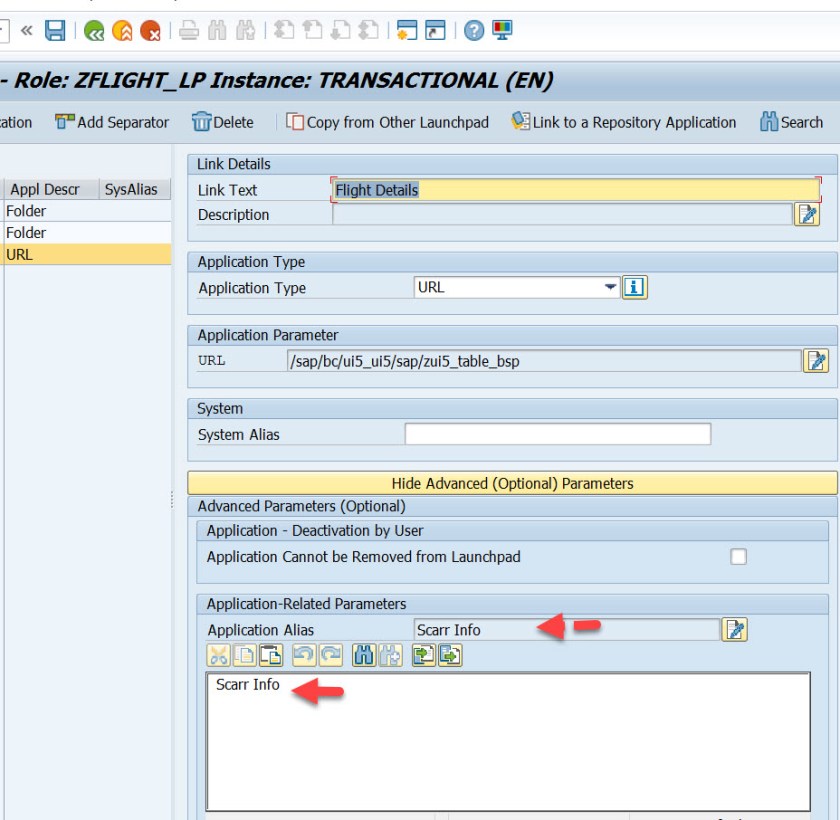Image resolution: width=840 pixels, height=820 pixels.
Task: Click the Delete toolbar button
Action: (222, 122)
